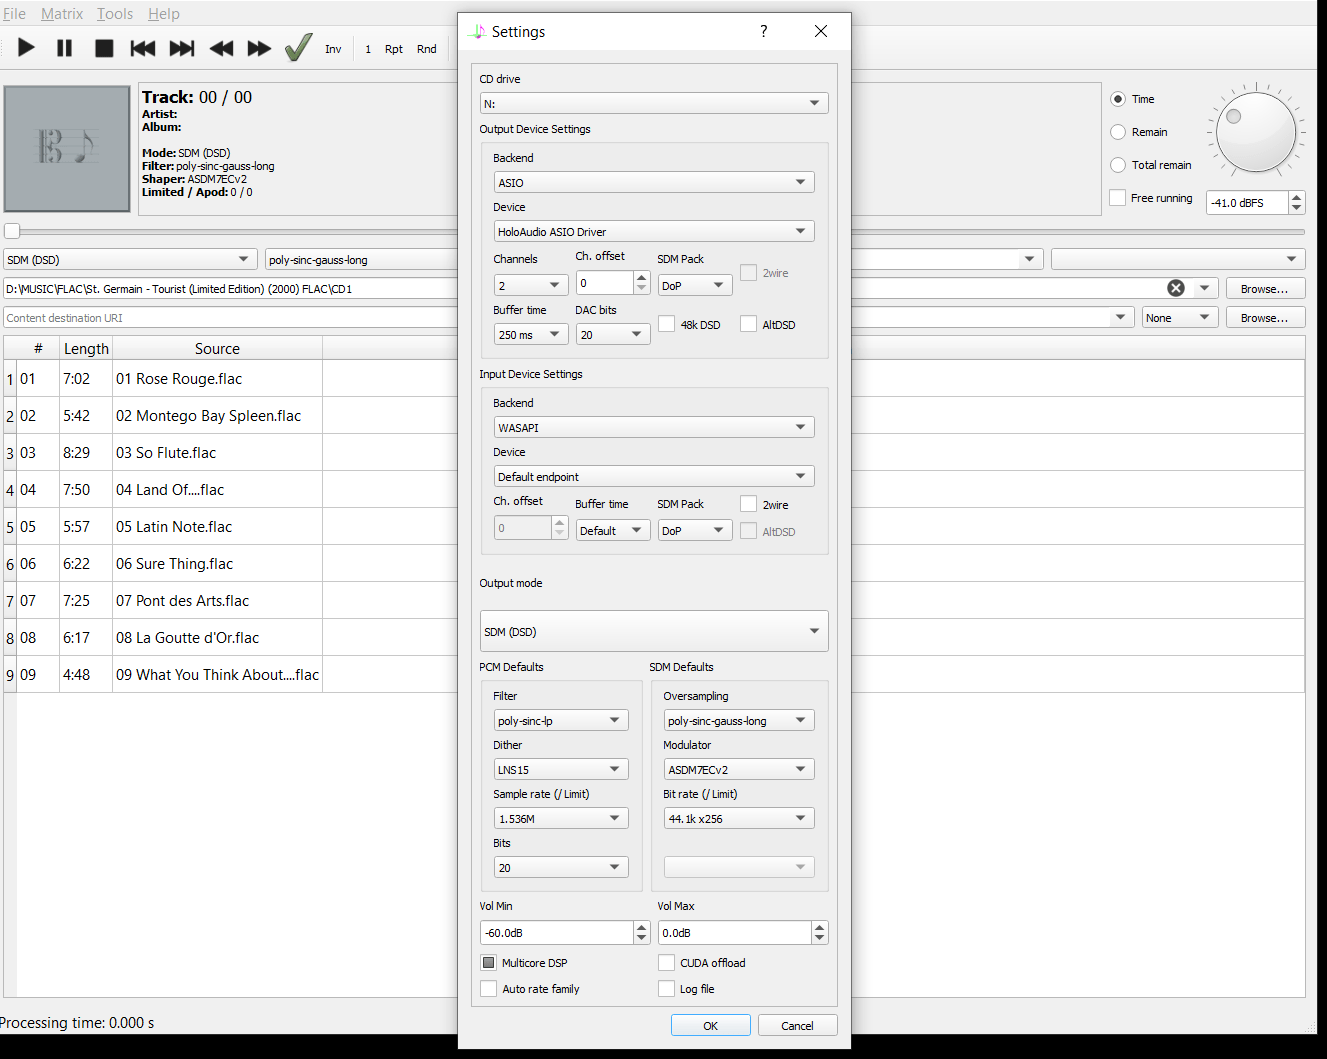Start playback with the Play button

(x=26, y=48)
